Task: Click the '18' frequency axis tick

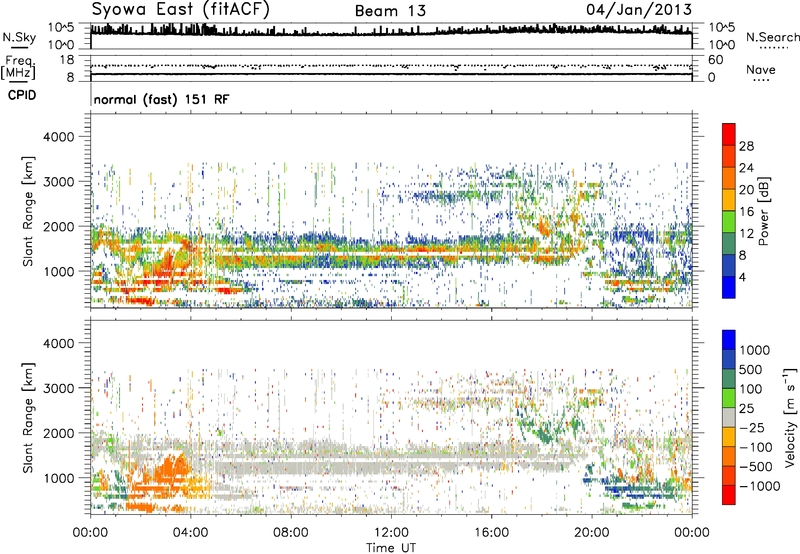Action: pos(67,60)
